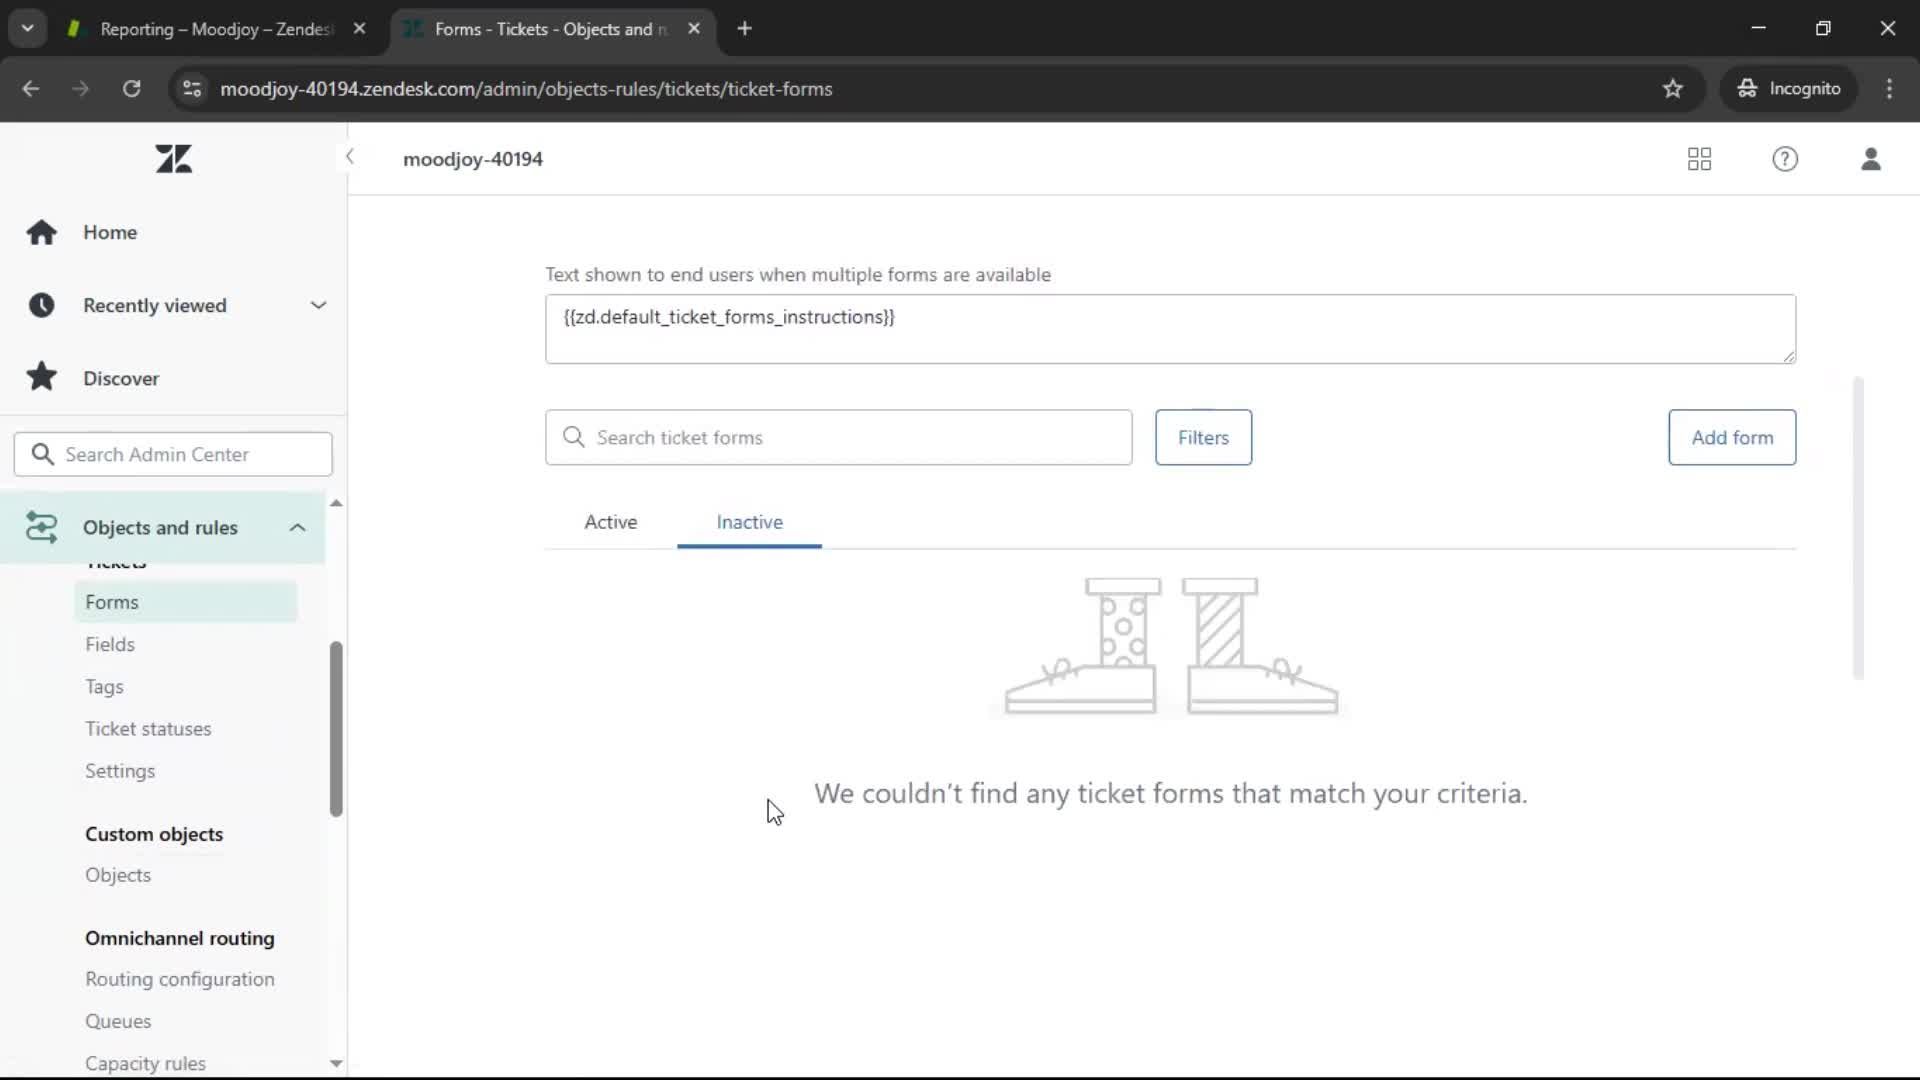Image resolution: width=1920 pixels, height=1080 pixels.
Task: Click the sidebar scroll down arrow
Action: (x=336, y=1063)
